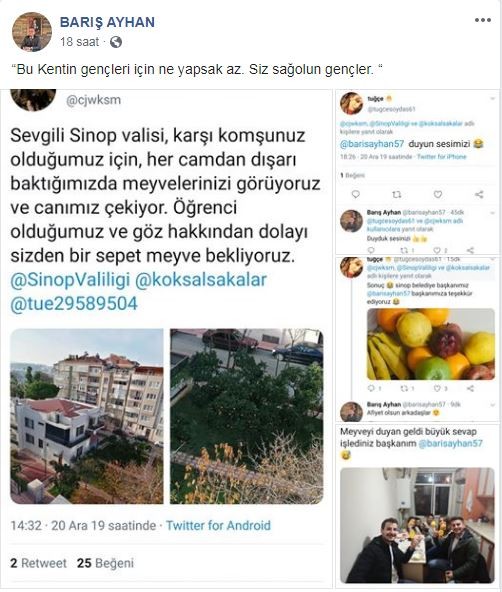
Task: Follow the @SinopValiligi mention link
Action: coord(70,280)
